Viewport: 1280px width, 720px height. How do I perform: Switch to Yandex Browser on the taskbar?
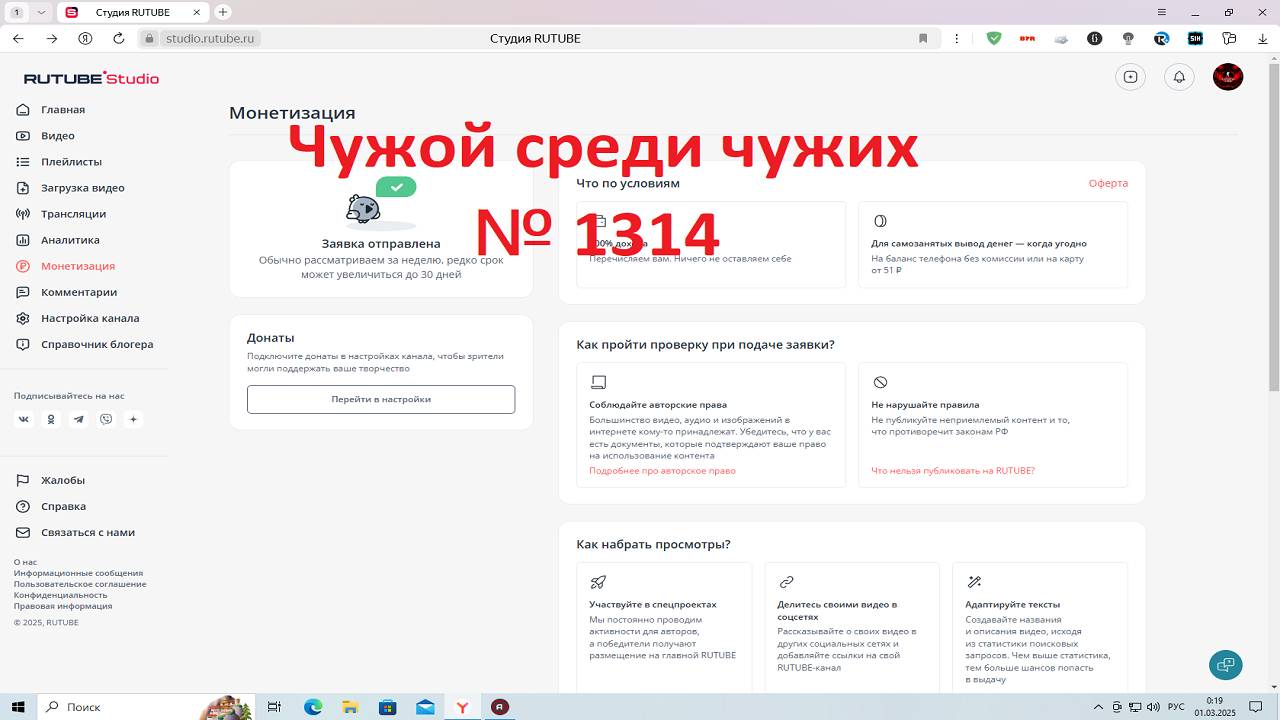click(x=462, y=707)
